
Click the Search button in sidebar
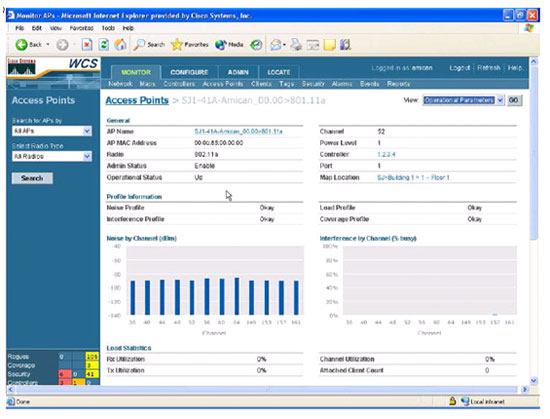[x=32, y=178]
